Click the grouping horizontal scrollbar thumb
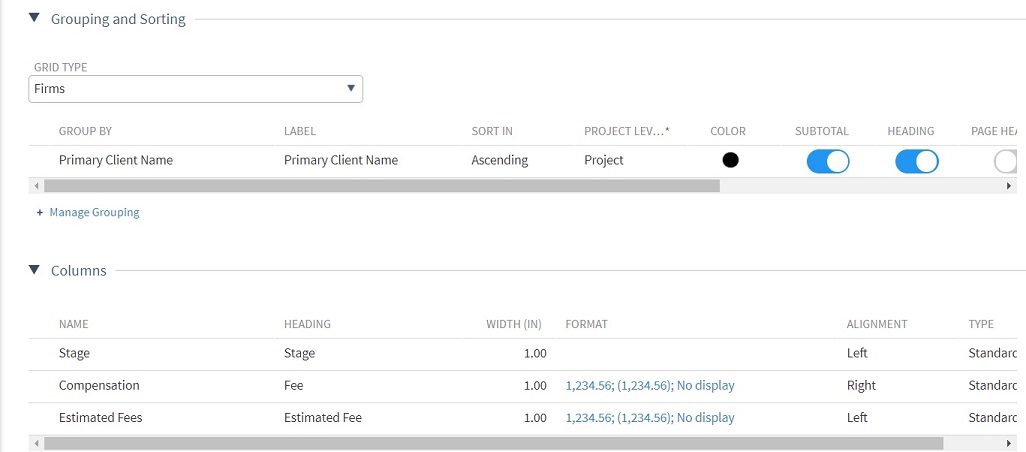This screenshot has width=1026, height=452. [x=380, y=186]
